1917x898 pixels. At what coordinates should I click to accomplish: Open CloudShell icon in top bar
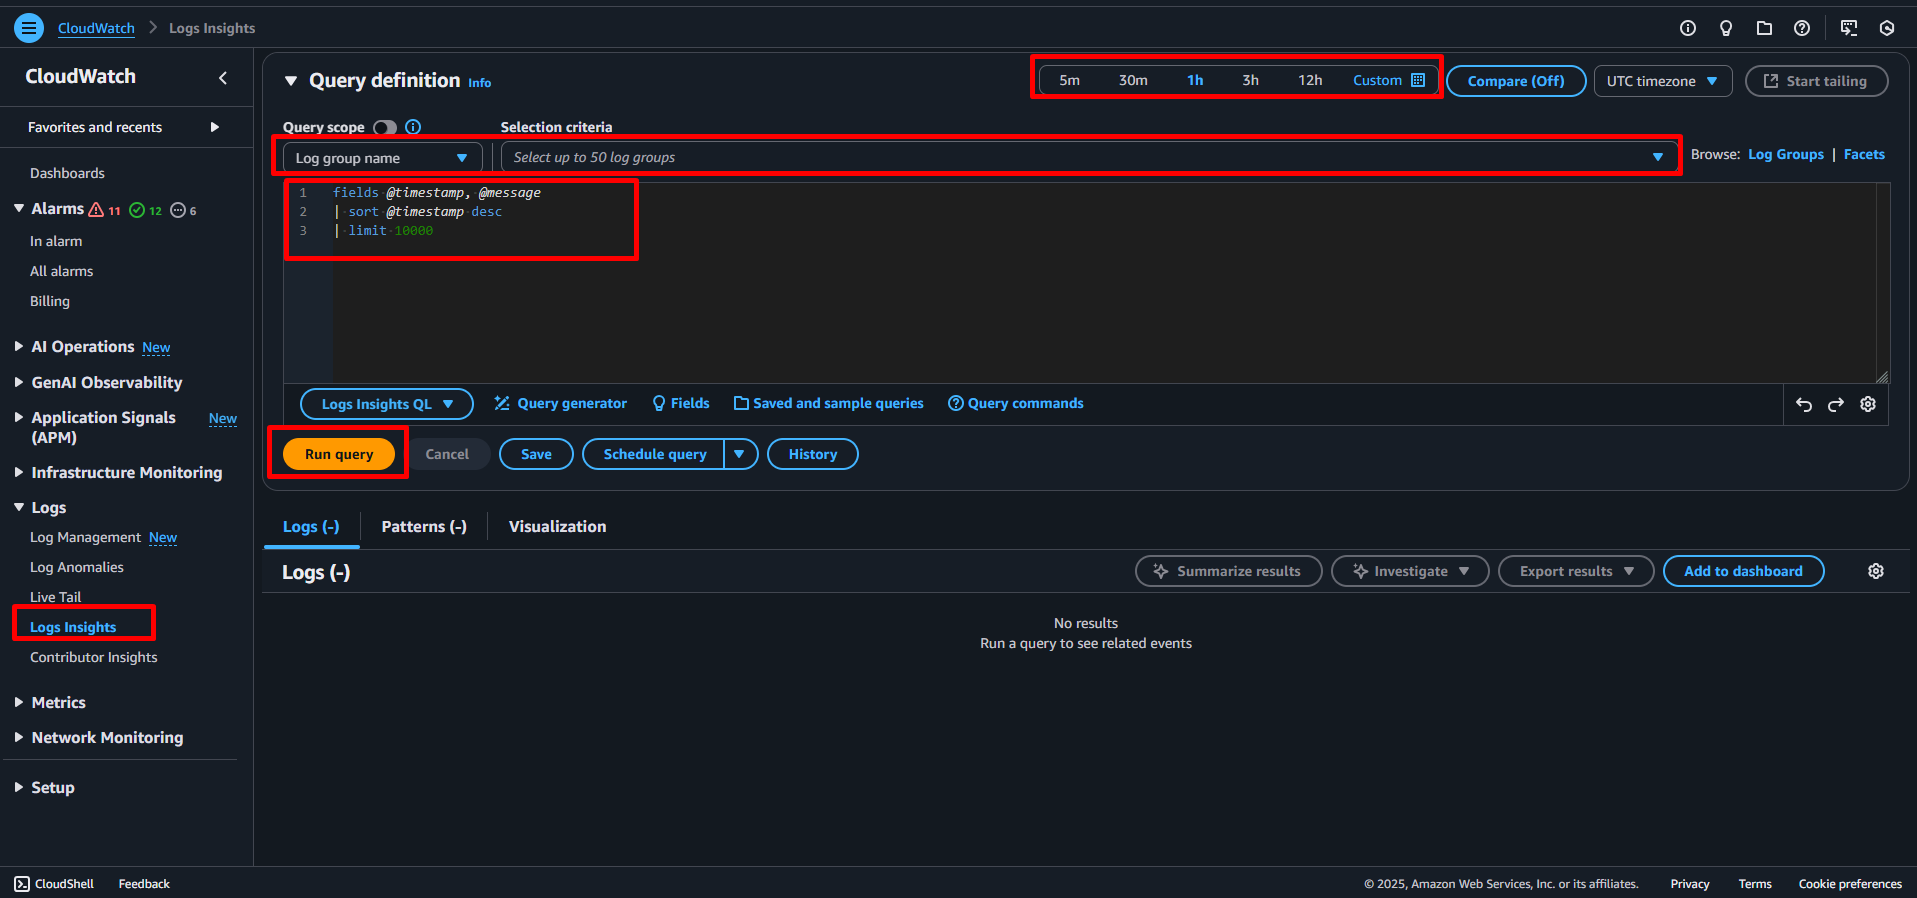click(1849, 28)
